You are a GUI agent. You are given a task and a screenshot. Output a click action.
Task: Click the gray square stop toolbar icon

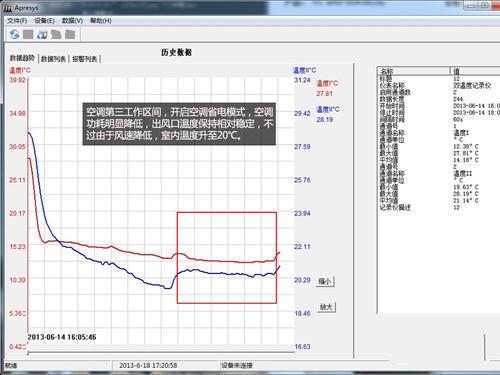(x=28, y=34)
